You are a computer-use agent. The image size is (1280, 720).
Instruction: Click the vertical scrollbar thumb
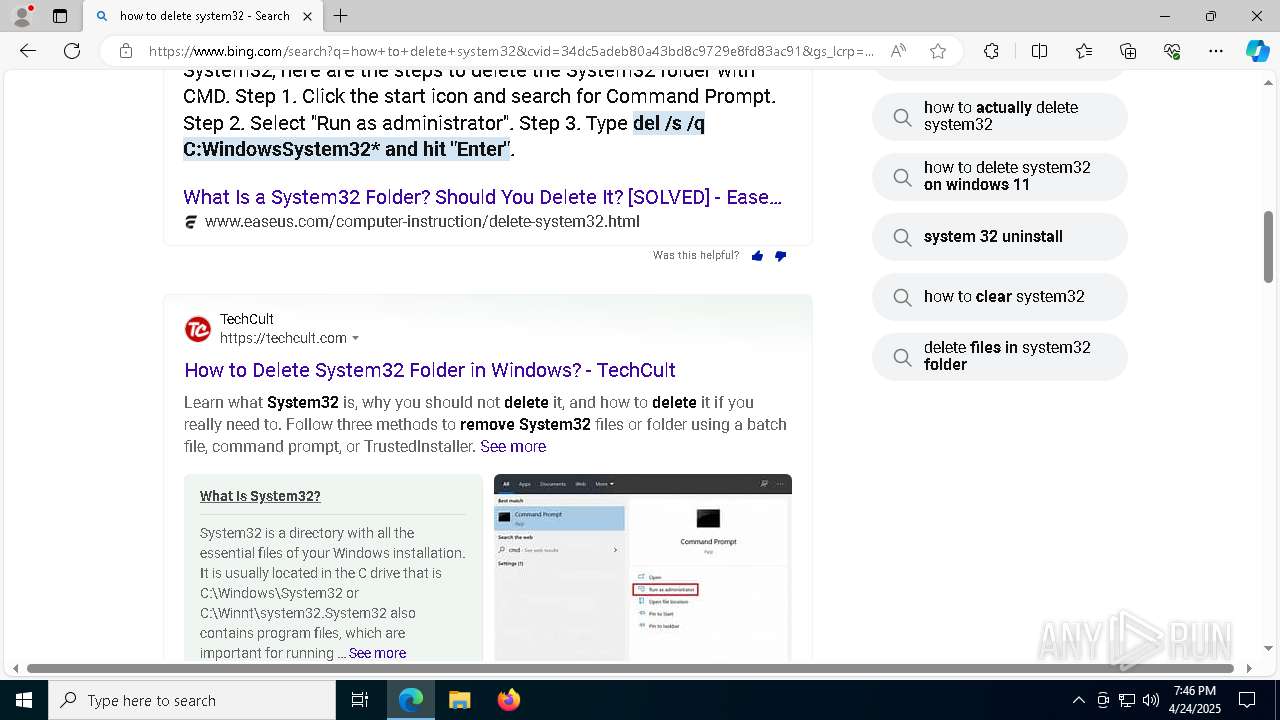tap(1269, 247)
